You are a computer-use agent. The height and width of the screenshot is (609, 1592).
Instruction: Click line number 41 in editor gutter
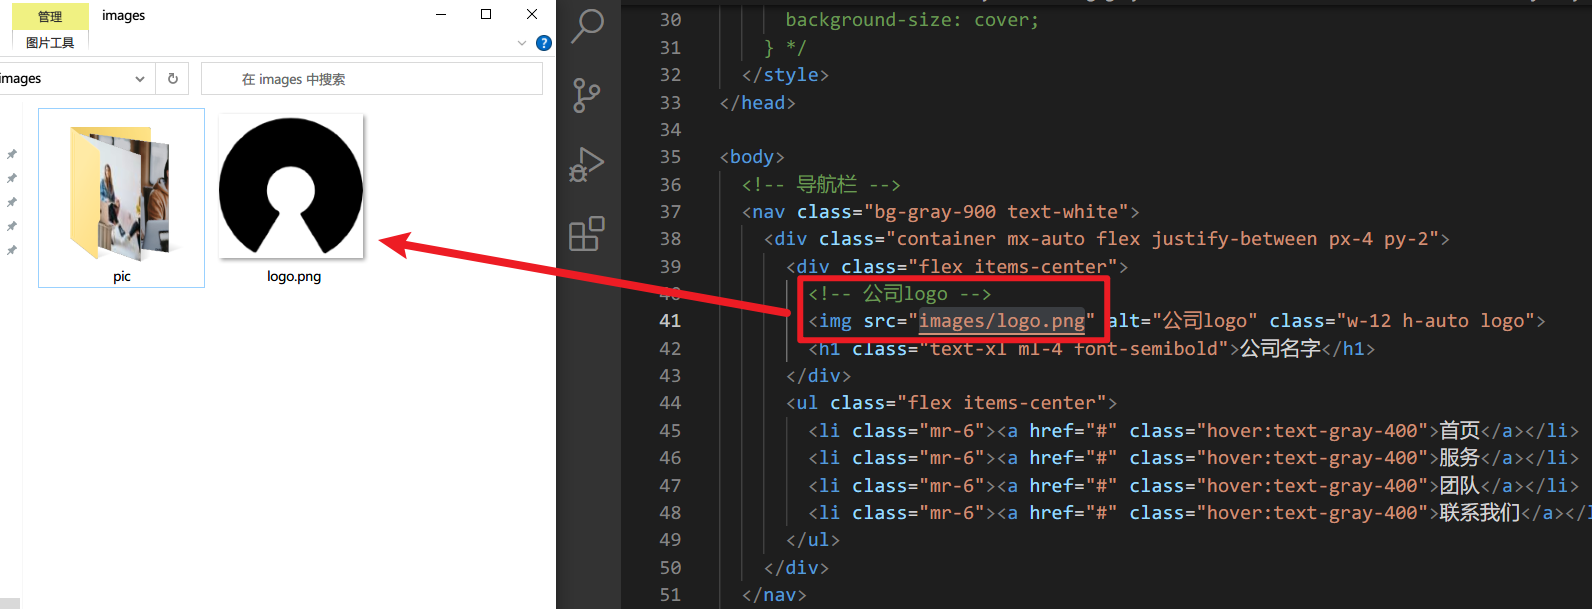670,321
